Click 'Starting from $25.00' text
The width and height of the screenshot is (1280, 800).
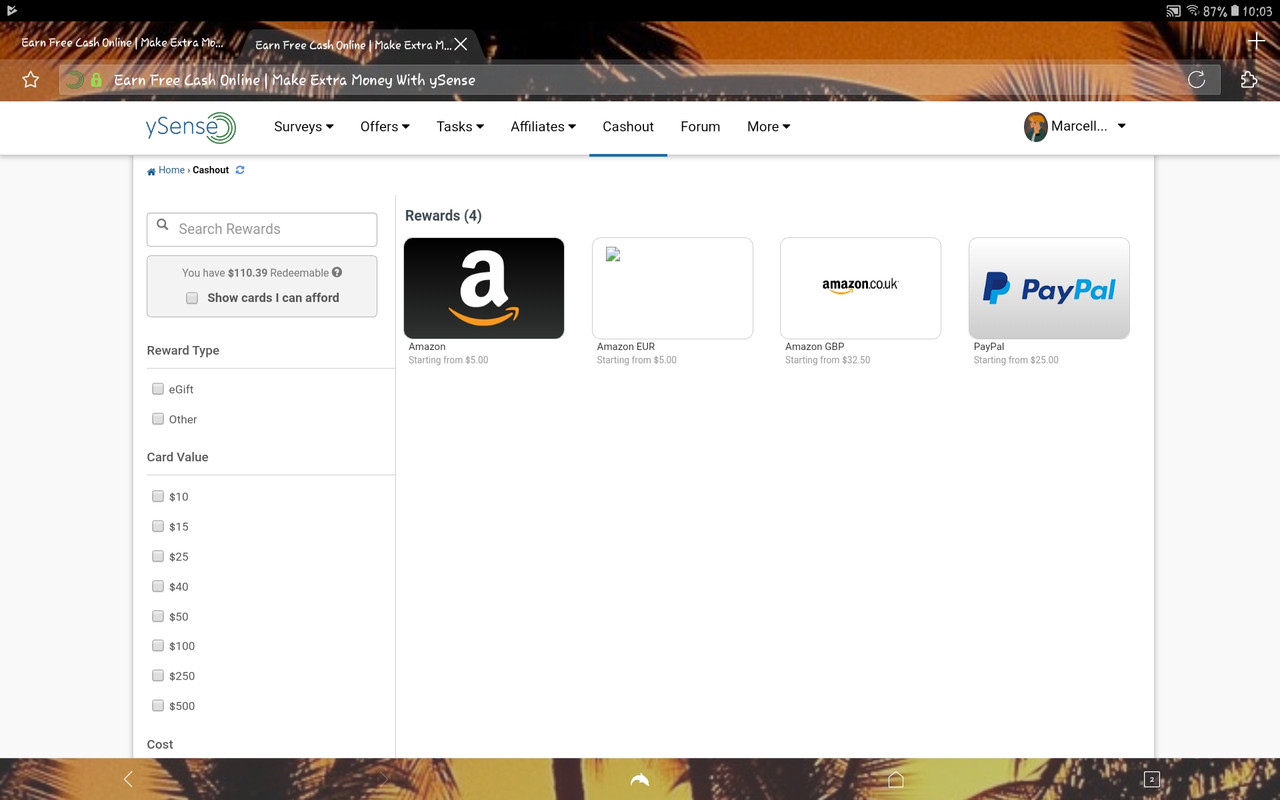[x=1016, y=360]
